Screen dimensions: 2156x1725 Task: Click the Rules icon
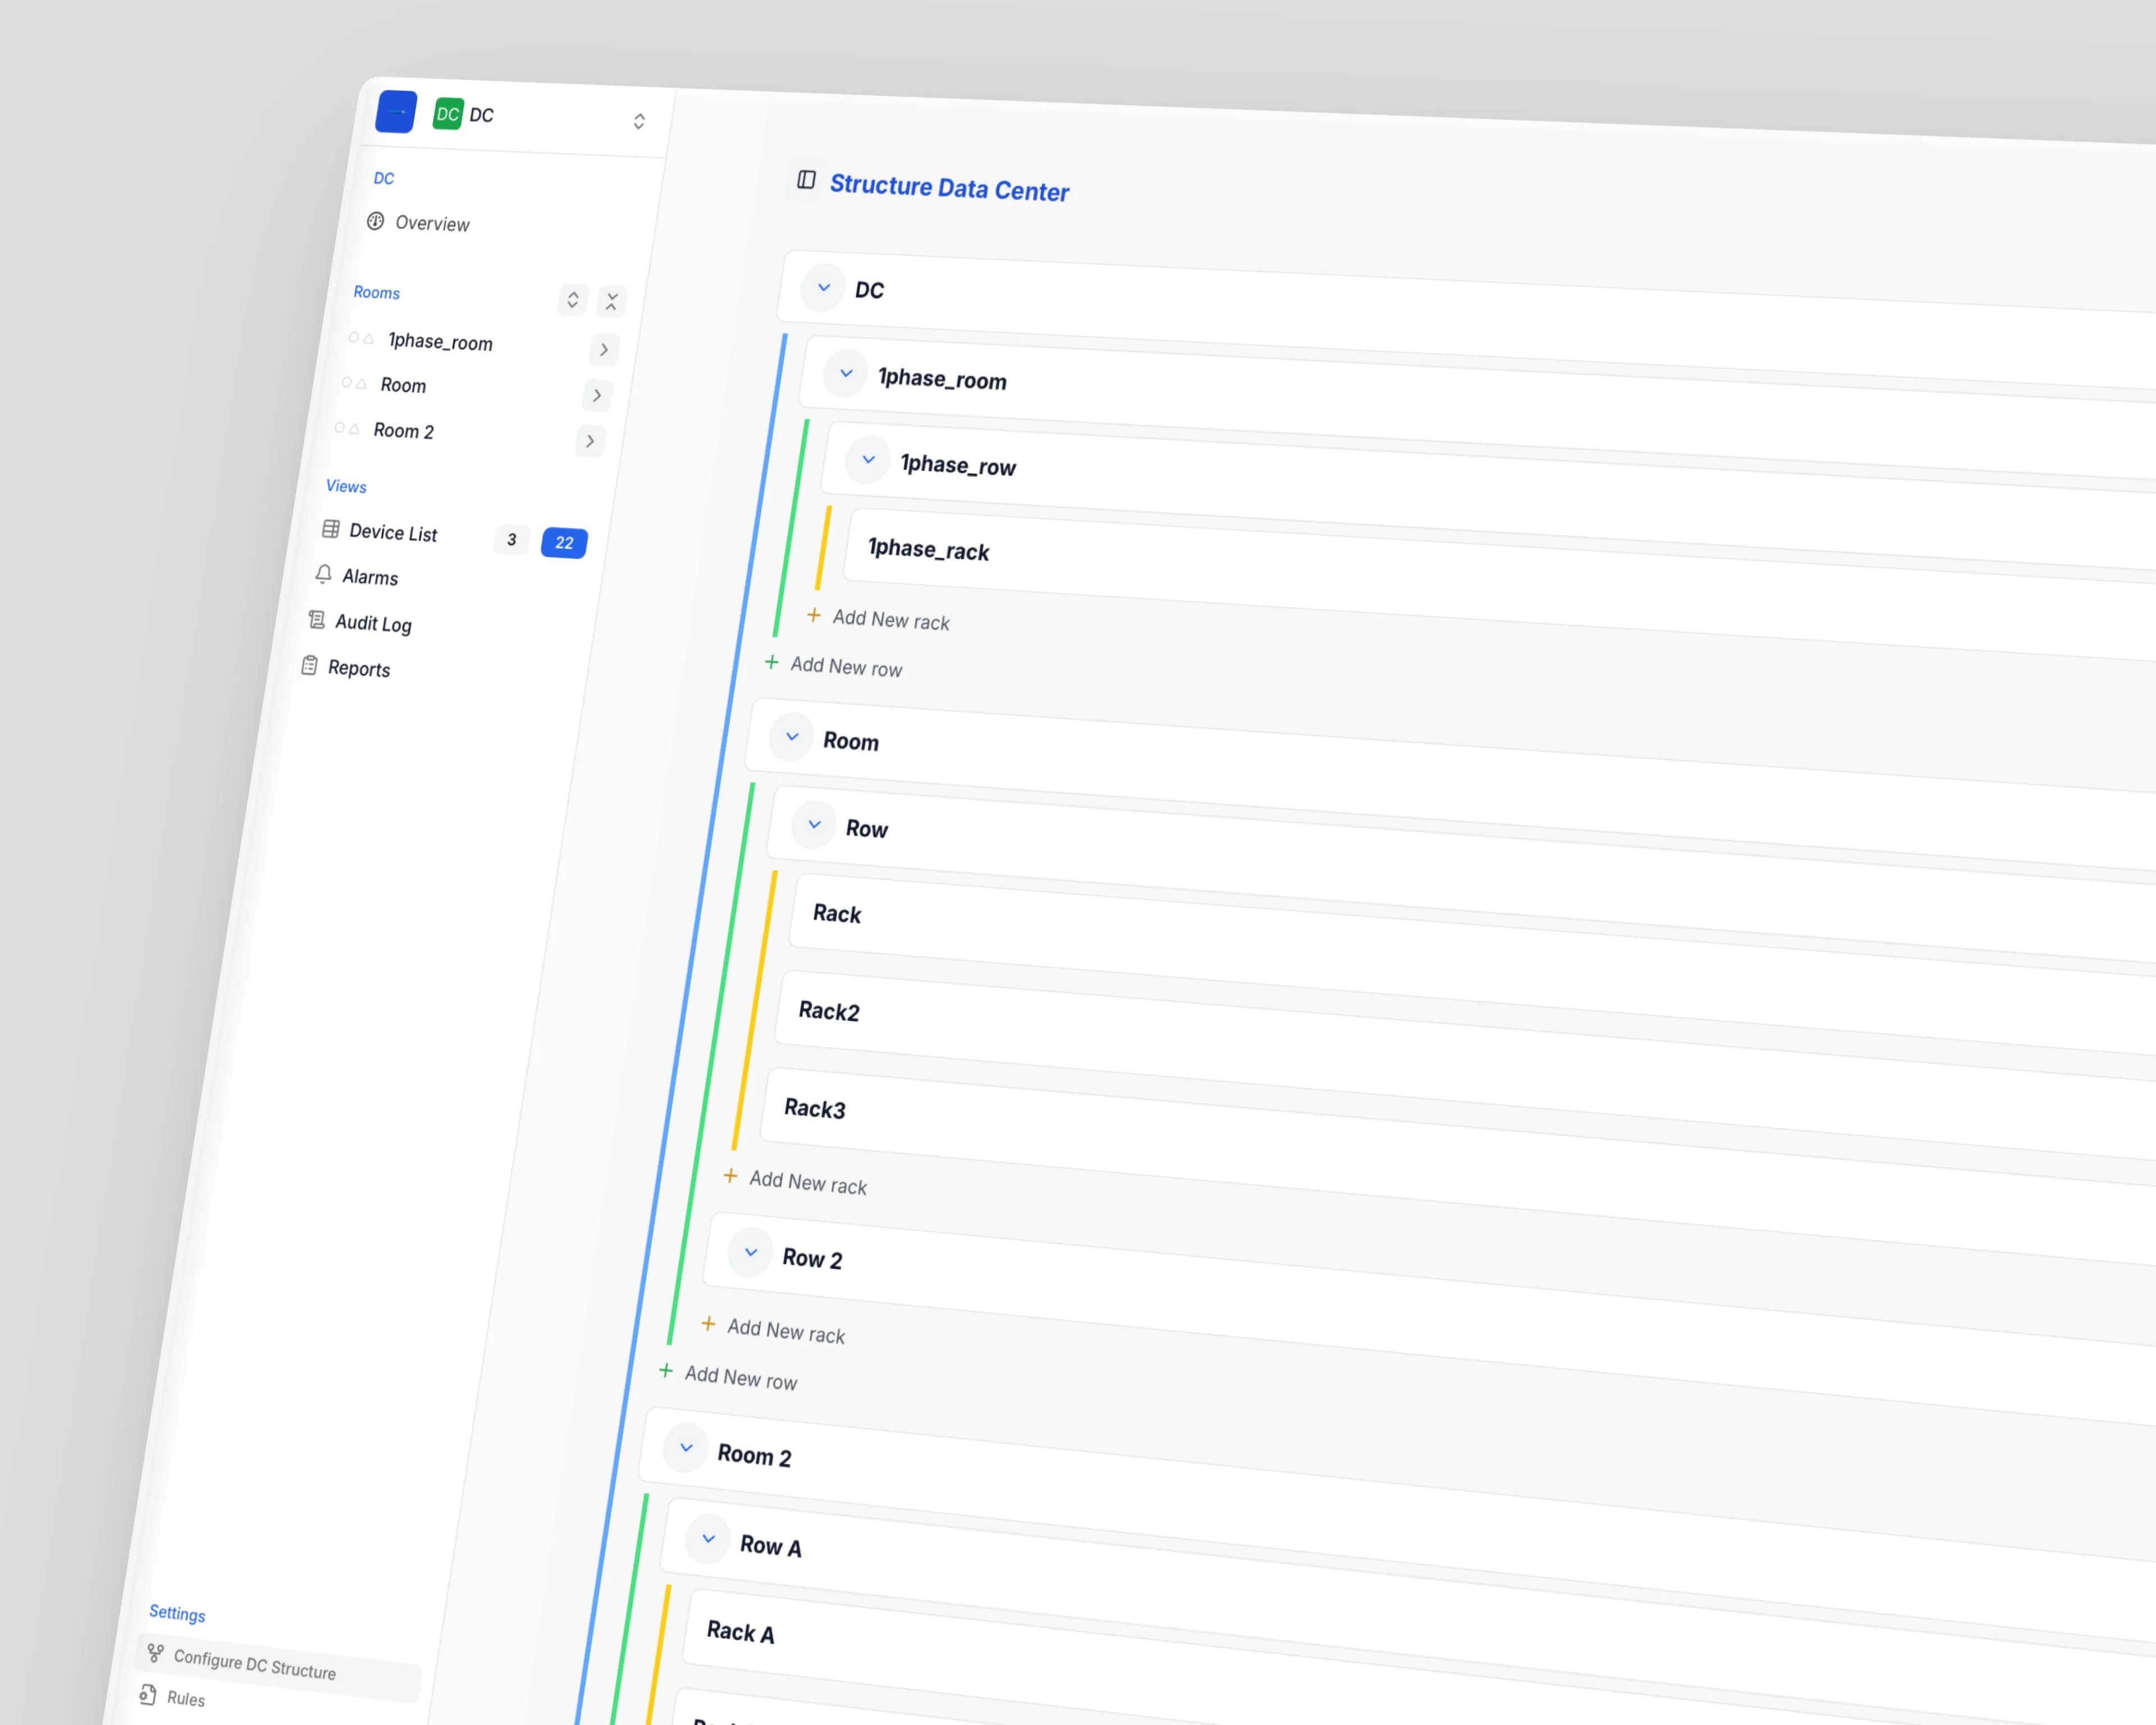coord(148,1695)
